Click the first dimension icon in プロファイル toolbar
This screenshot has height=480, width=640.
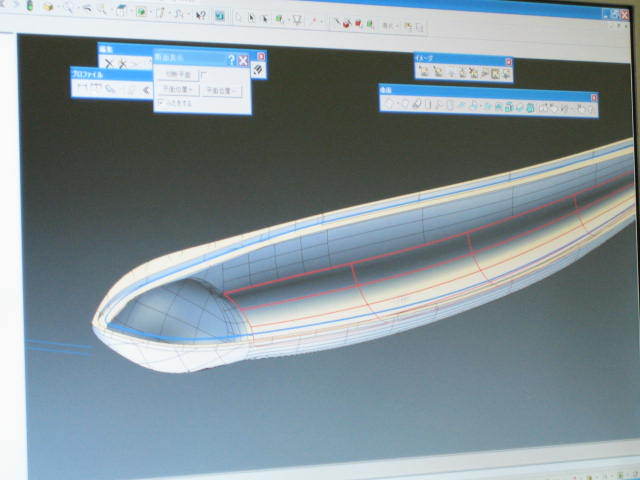click(83, 87)
